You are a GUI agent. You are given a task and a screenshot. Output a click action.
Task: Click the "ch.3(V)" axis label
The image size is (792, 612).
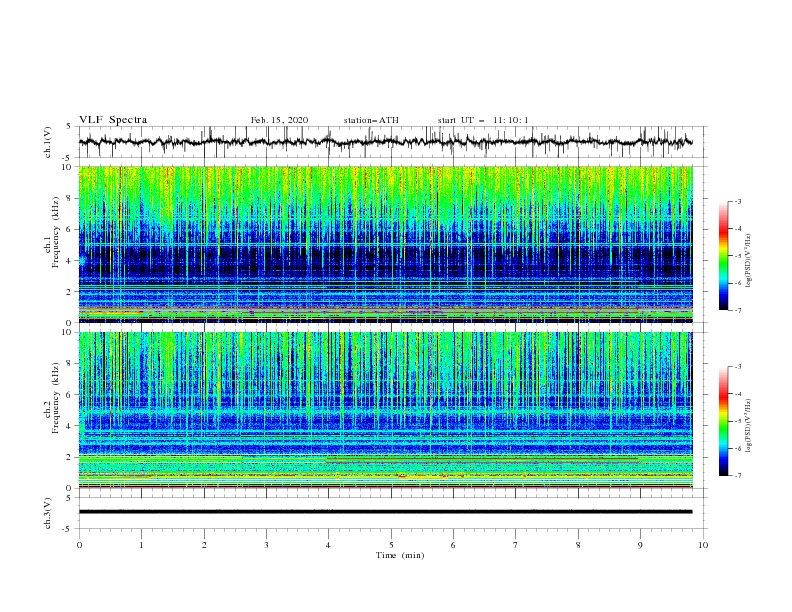[x=48, y=513]
